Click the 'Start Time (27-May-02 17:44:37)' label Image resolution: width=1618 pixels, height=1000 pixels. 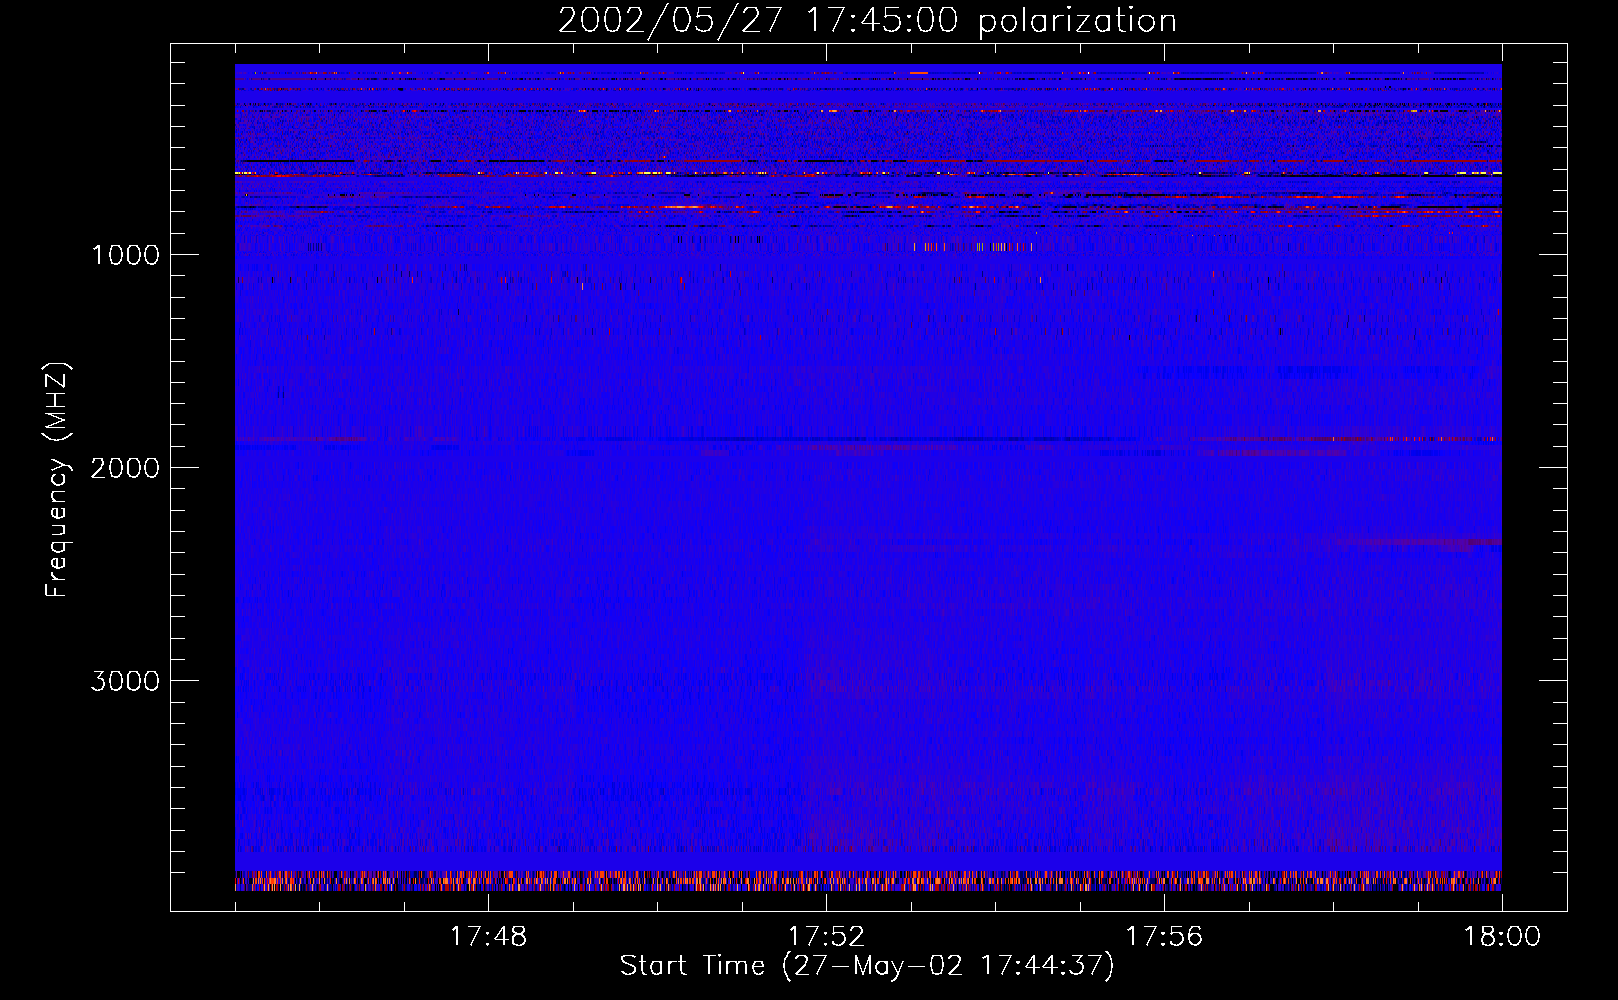pos(867,966)
